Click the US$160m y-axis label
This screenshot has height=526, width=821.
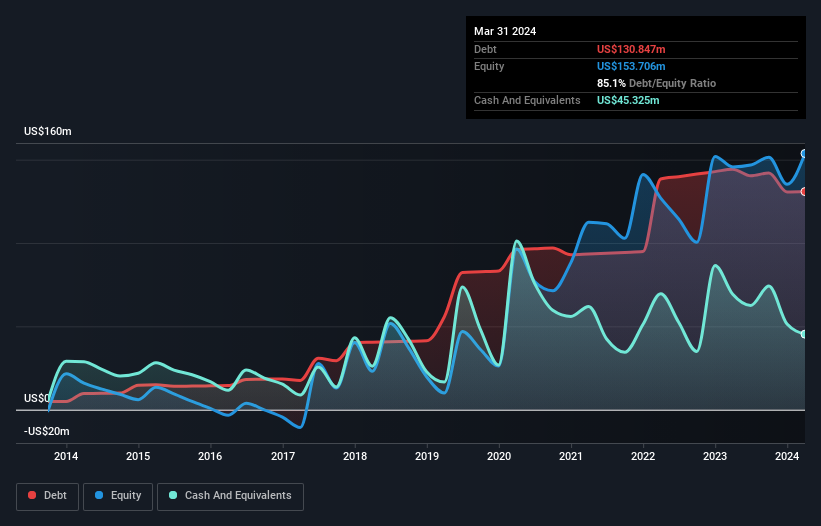click(48, 131)
